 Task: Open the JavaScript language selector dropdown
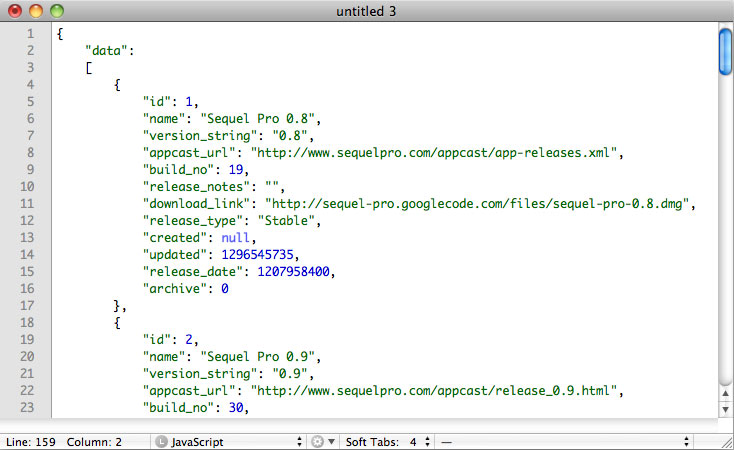click(228, 442)
